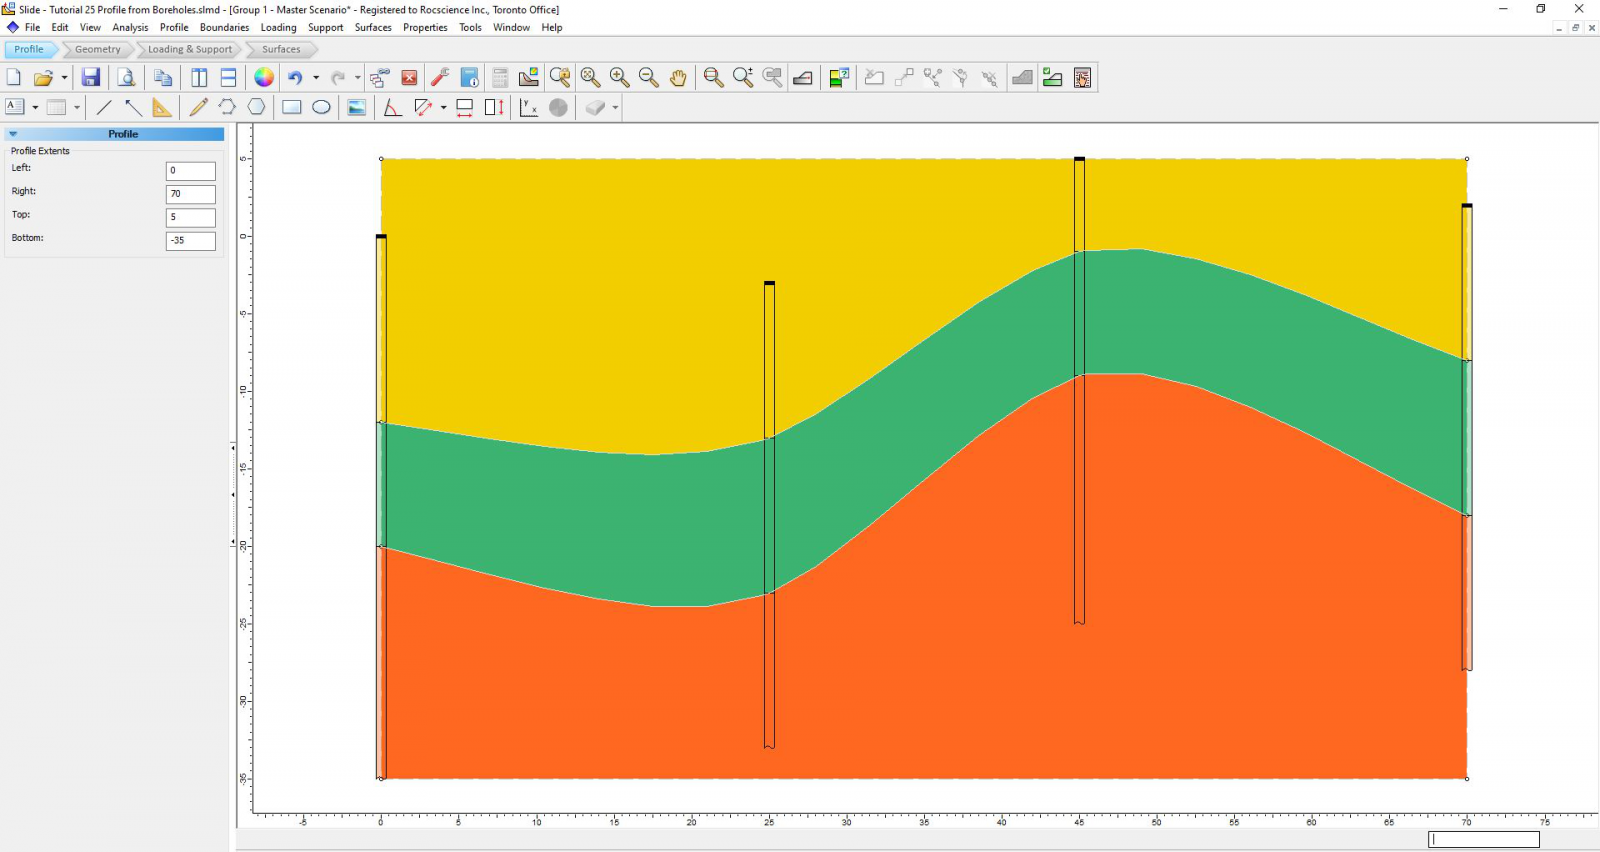Open the Window menu
This screenshot has height=852, width=1600.
pos(511,27)
